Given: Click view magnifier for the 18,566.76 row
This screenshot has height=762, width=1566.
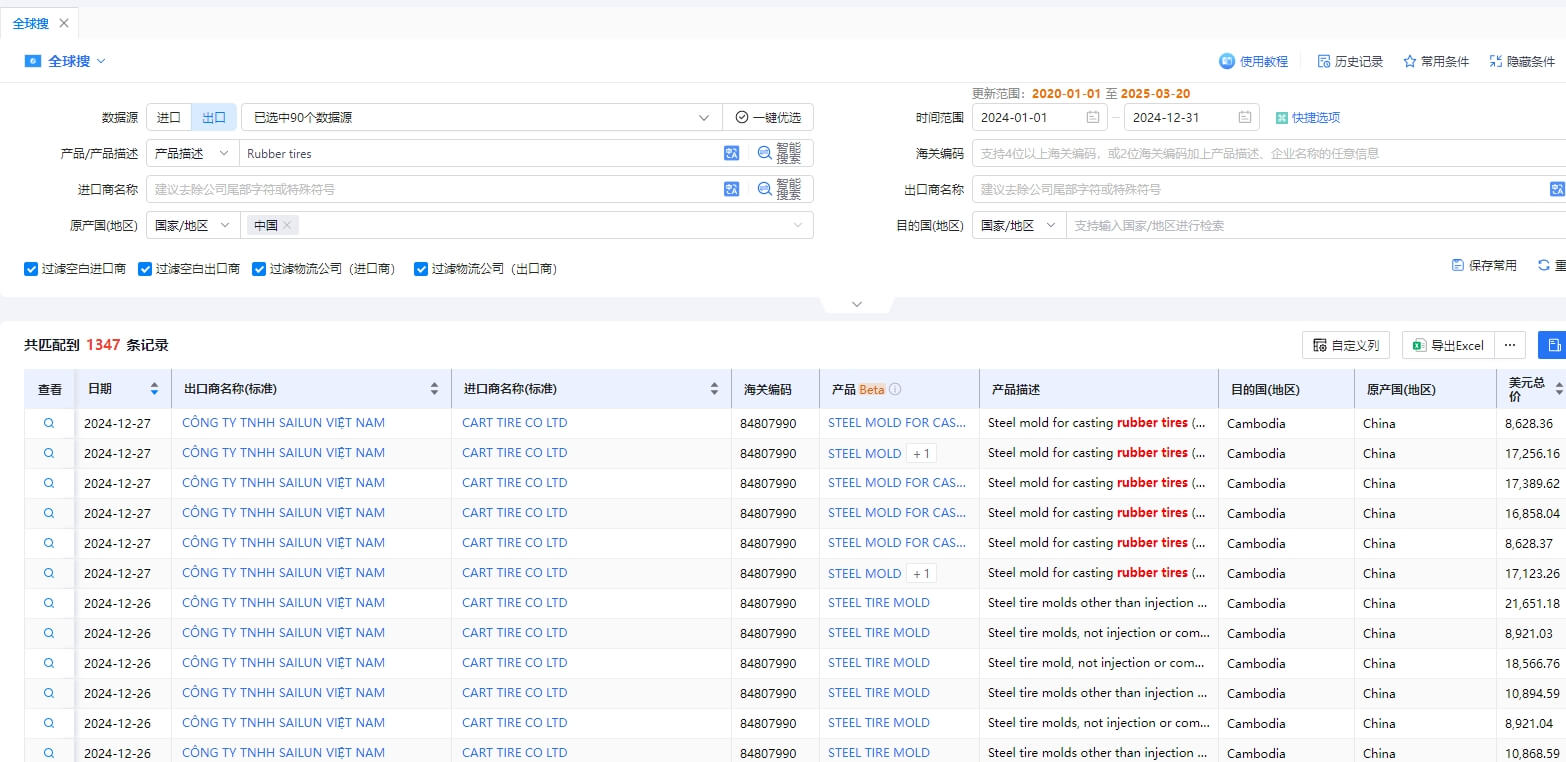Looking at the screenshot, I should coord(48,663).
